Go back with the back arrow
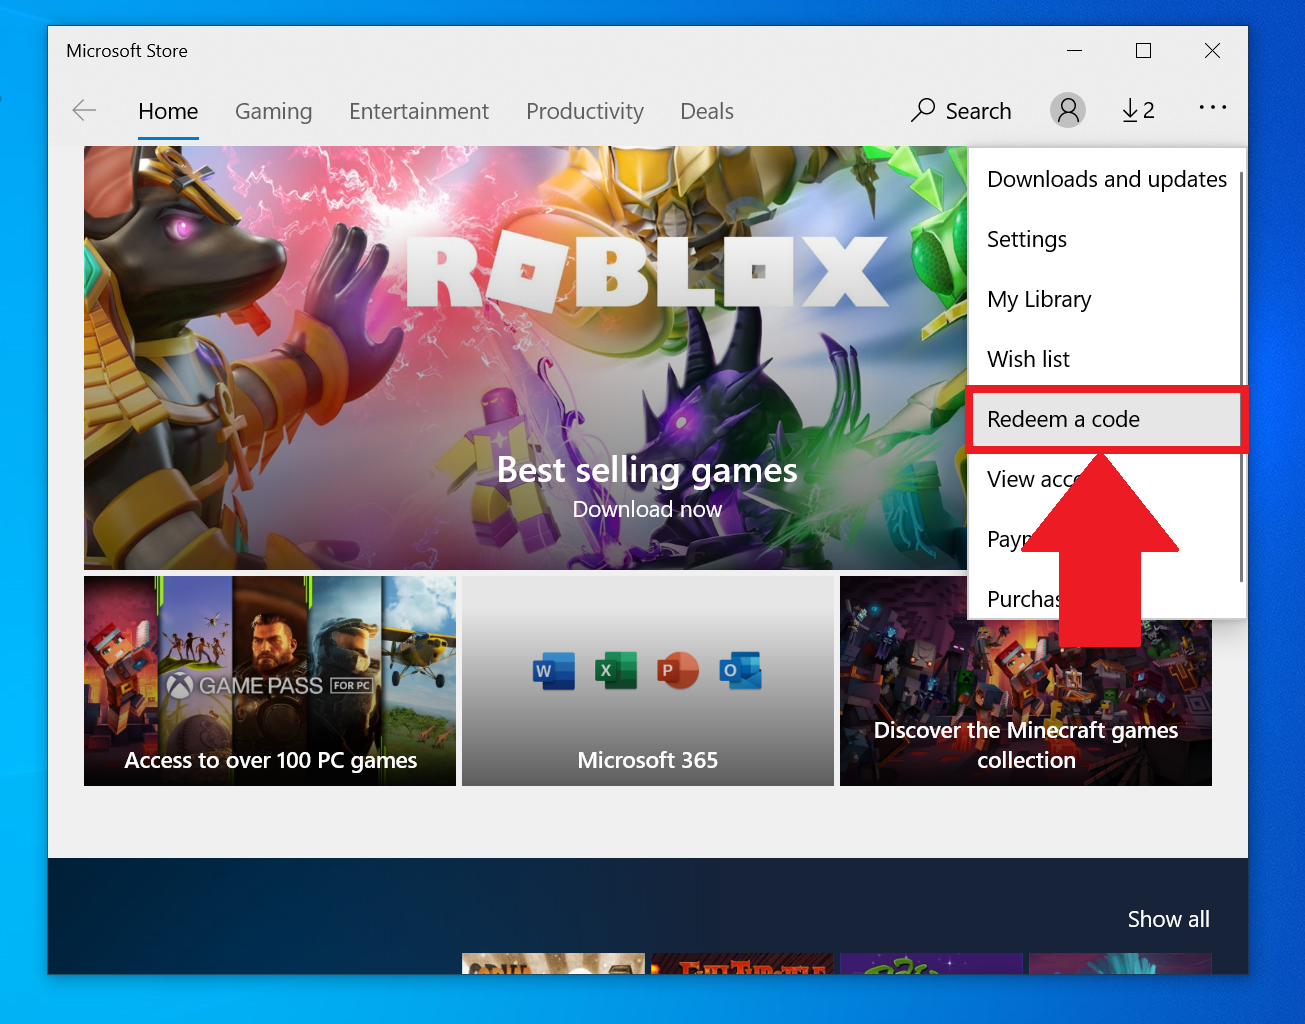This screenshot has height=1024, width=1305. (84, 111)
